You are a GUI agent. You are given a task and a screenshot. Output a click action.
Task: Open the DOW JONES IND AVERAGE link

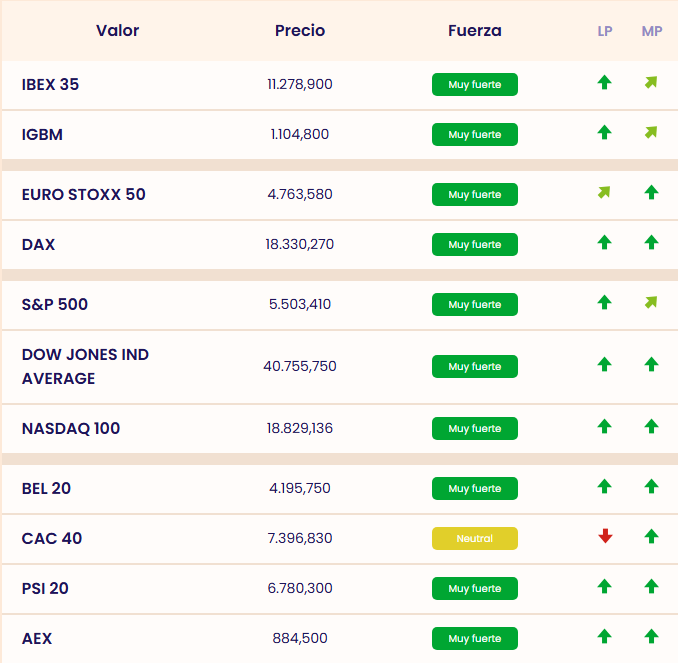[85, 366]
